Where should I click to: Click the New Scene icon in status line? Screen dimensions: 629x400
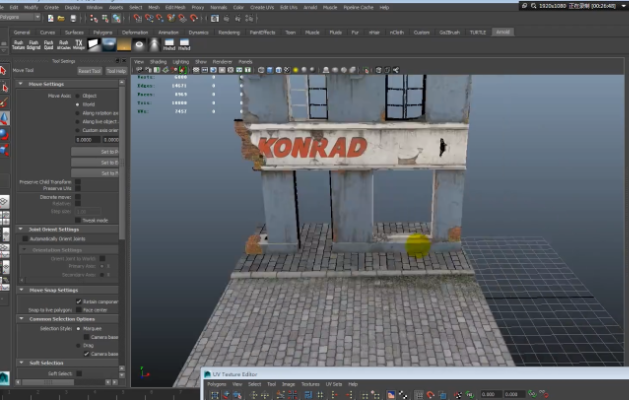point(51,18)
